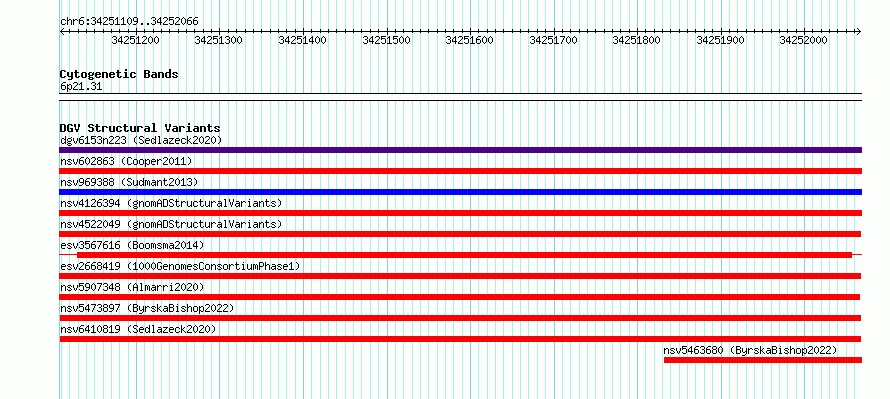Click the Cytogenetic Bands track title
Viewport: 890px width, 399px height.
click(x=119, y=74)
